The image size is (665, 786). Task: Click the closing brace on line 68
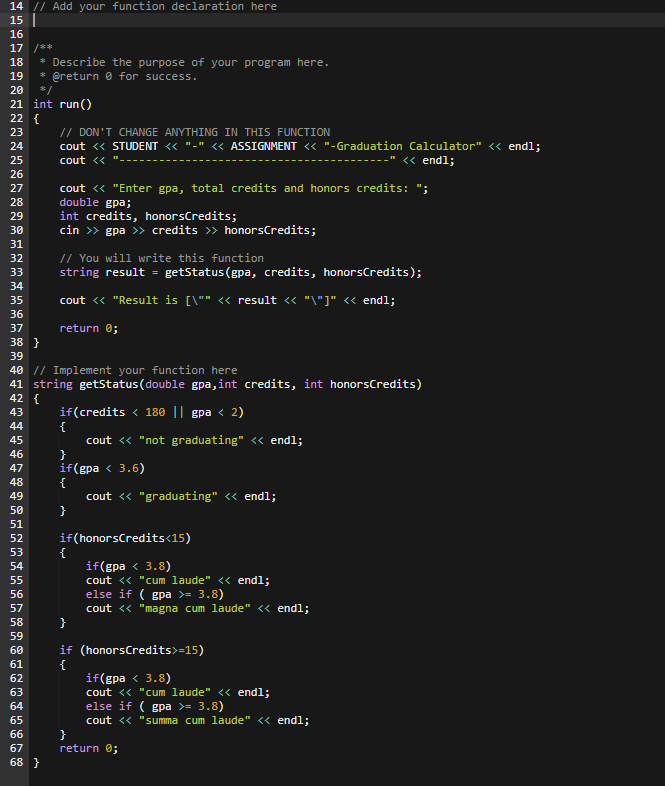click(x=36, y=762)
